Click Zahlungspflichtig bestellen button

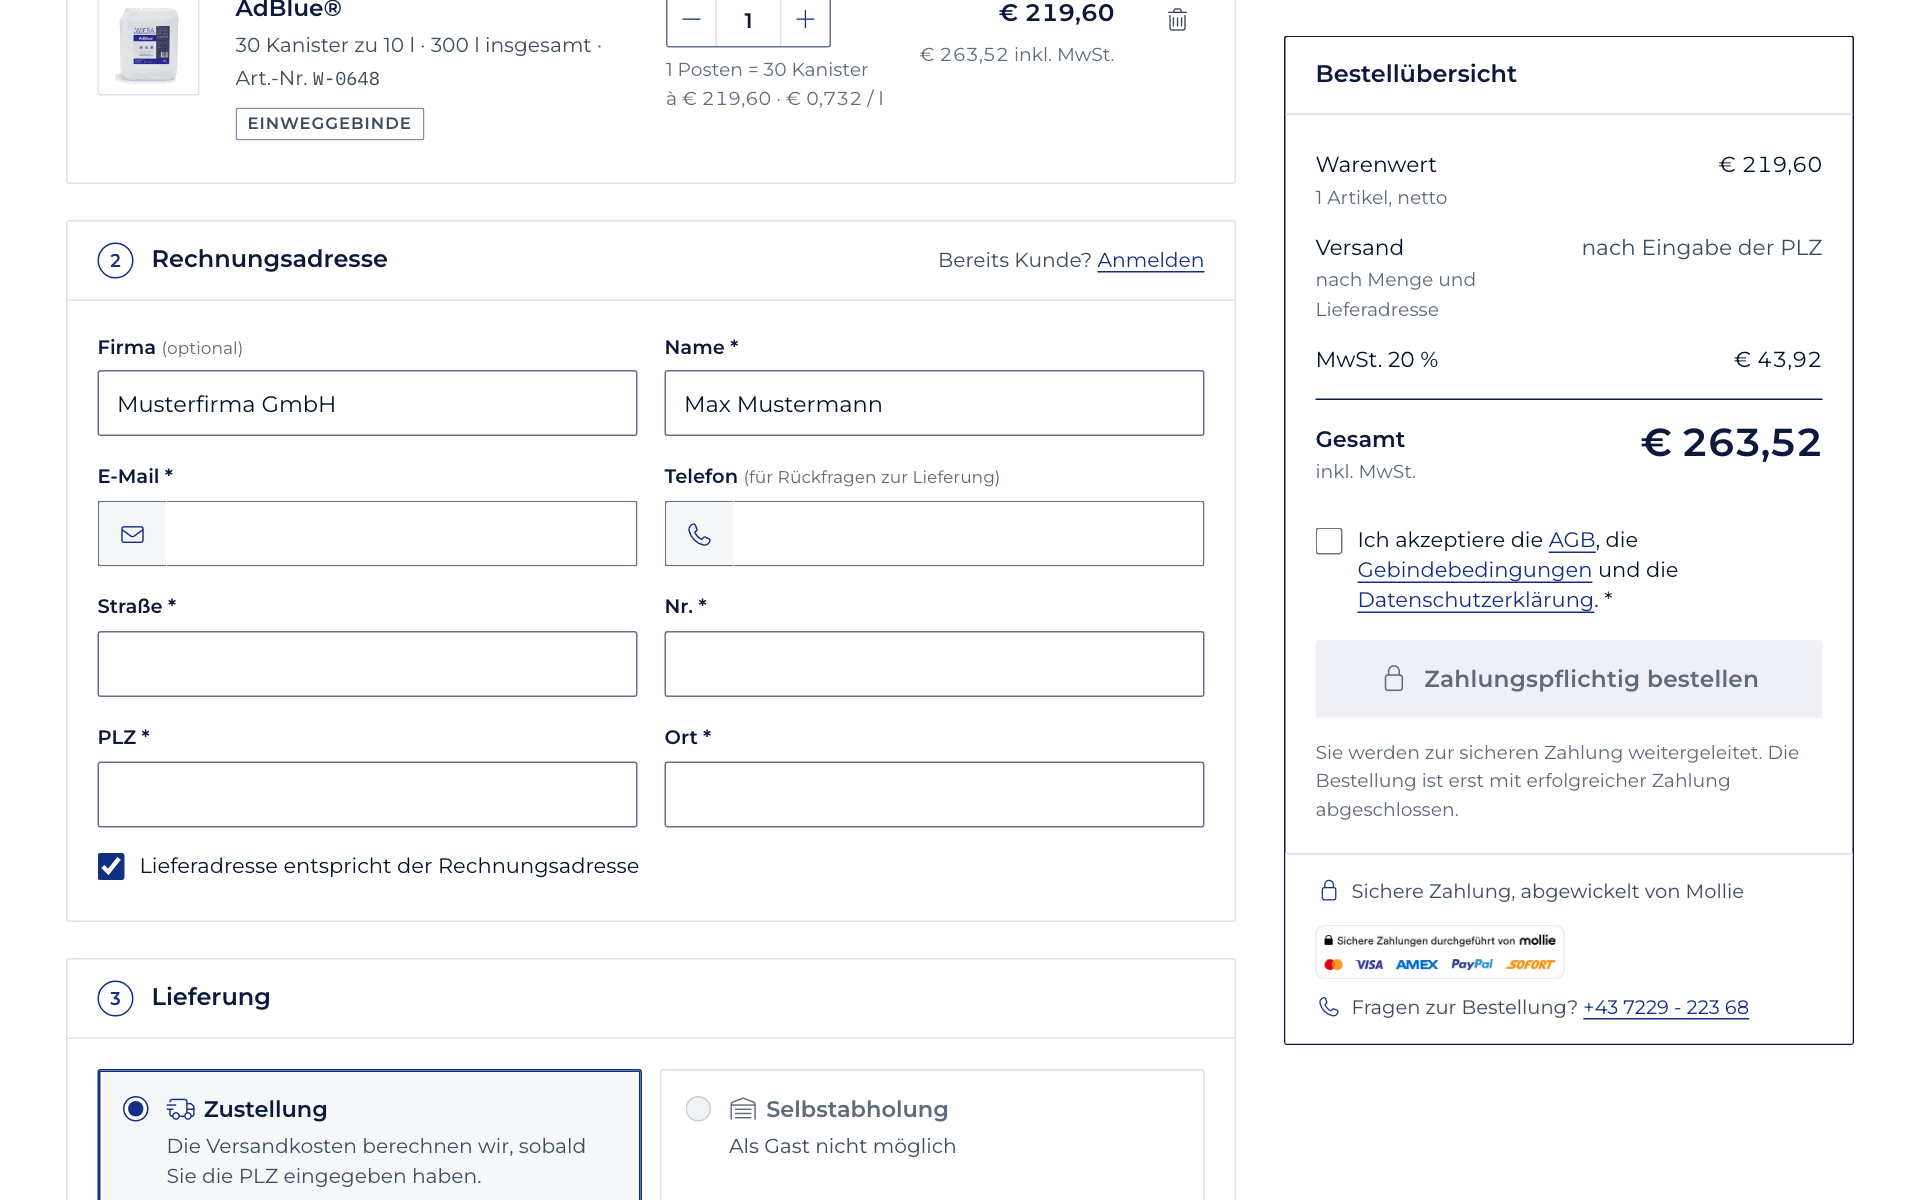tap(1568, 679)
